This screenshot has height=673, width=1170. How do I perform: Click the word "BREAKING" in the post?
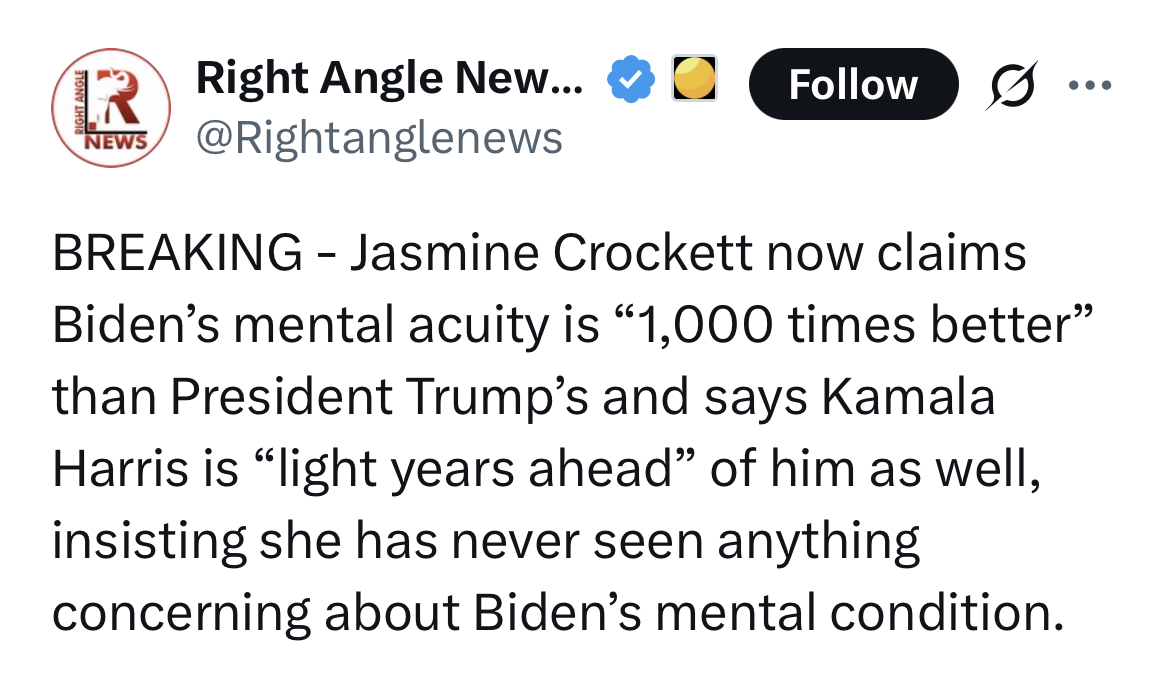tap(178, 254)
